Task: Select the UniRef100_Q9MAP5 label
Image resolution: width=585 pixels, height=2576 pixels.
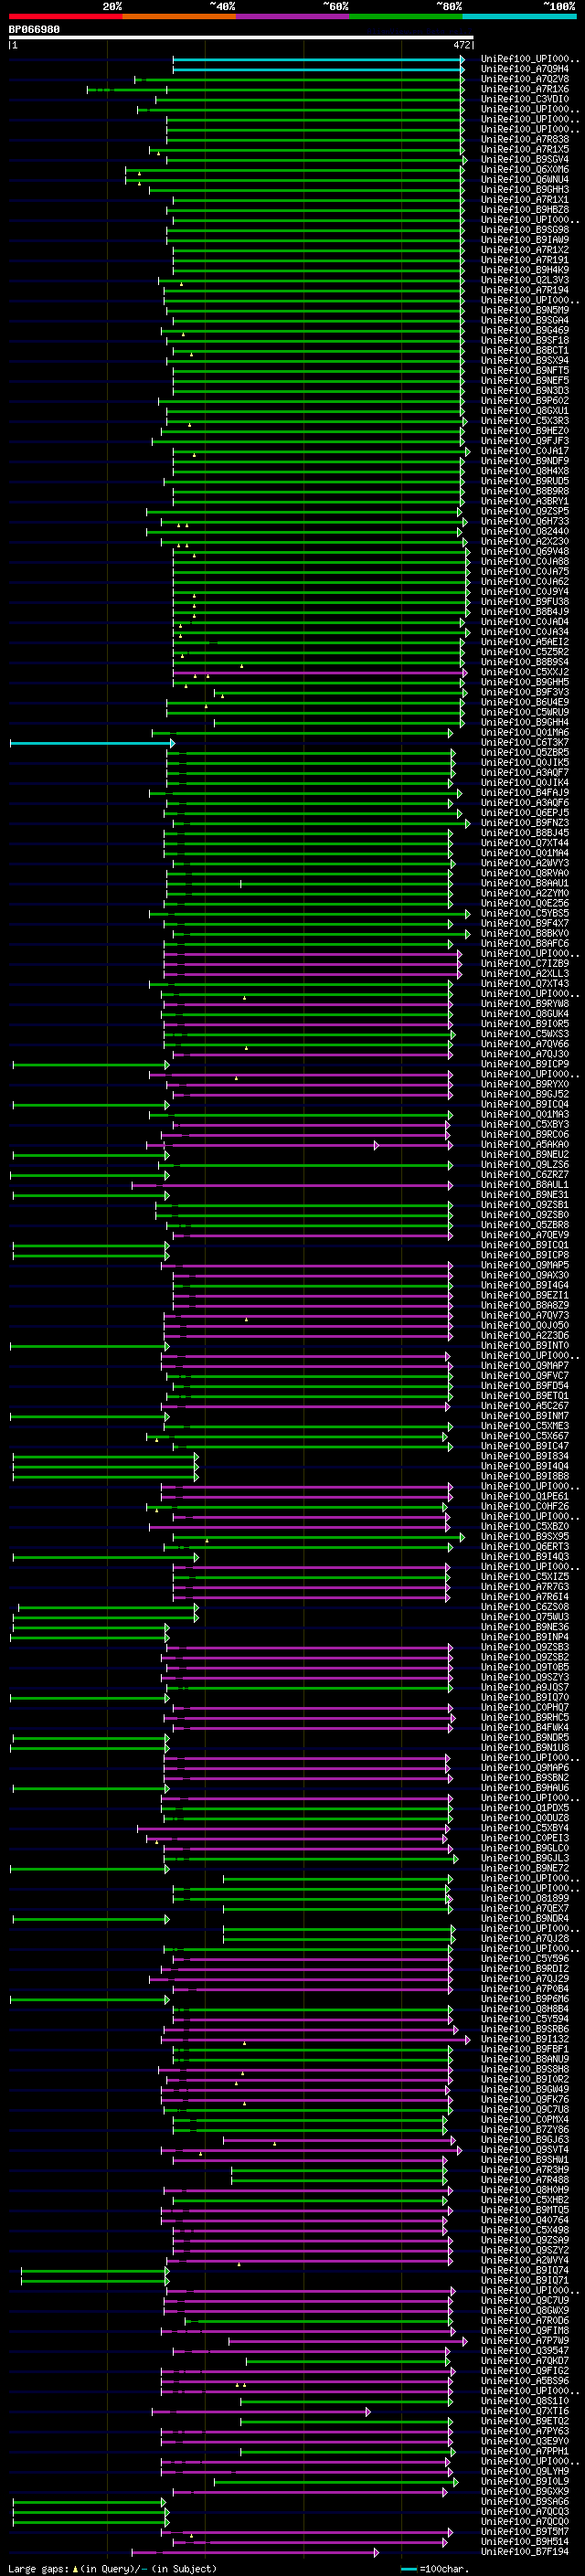Action: pos(525,1266)
